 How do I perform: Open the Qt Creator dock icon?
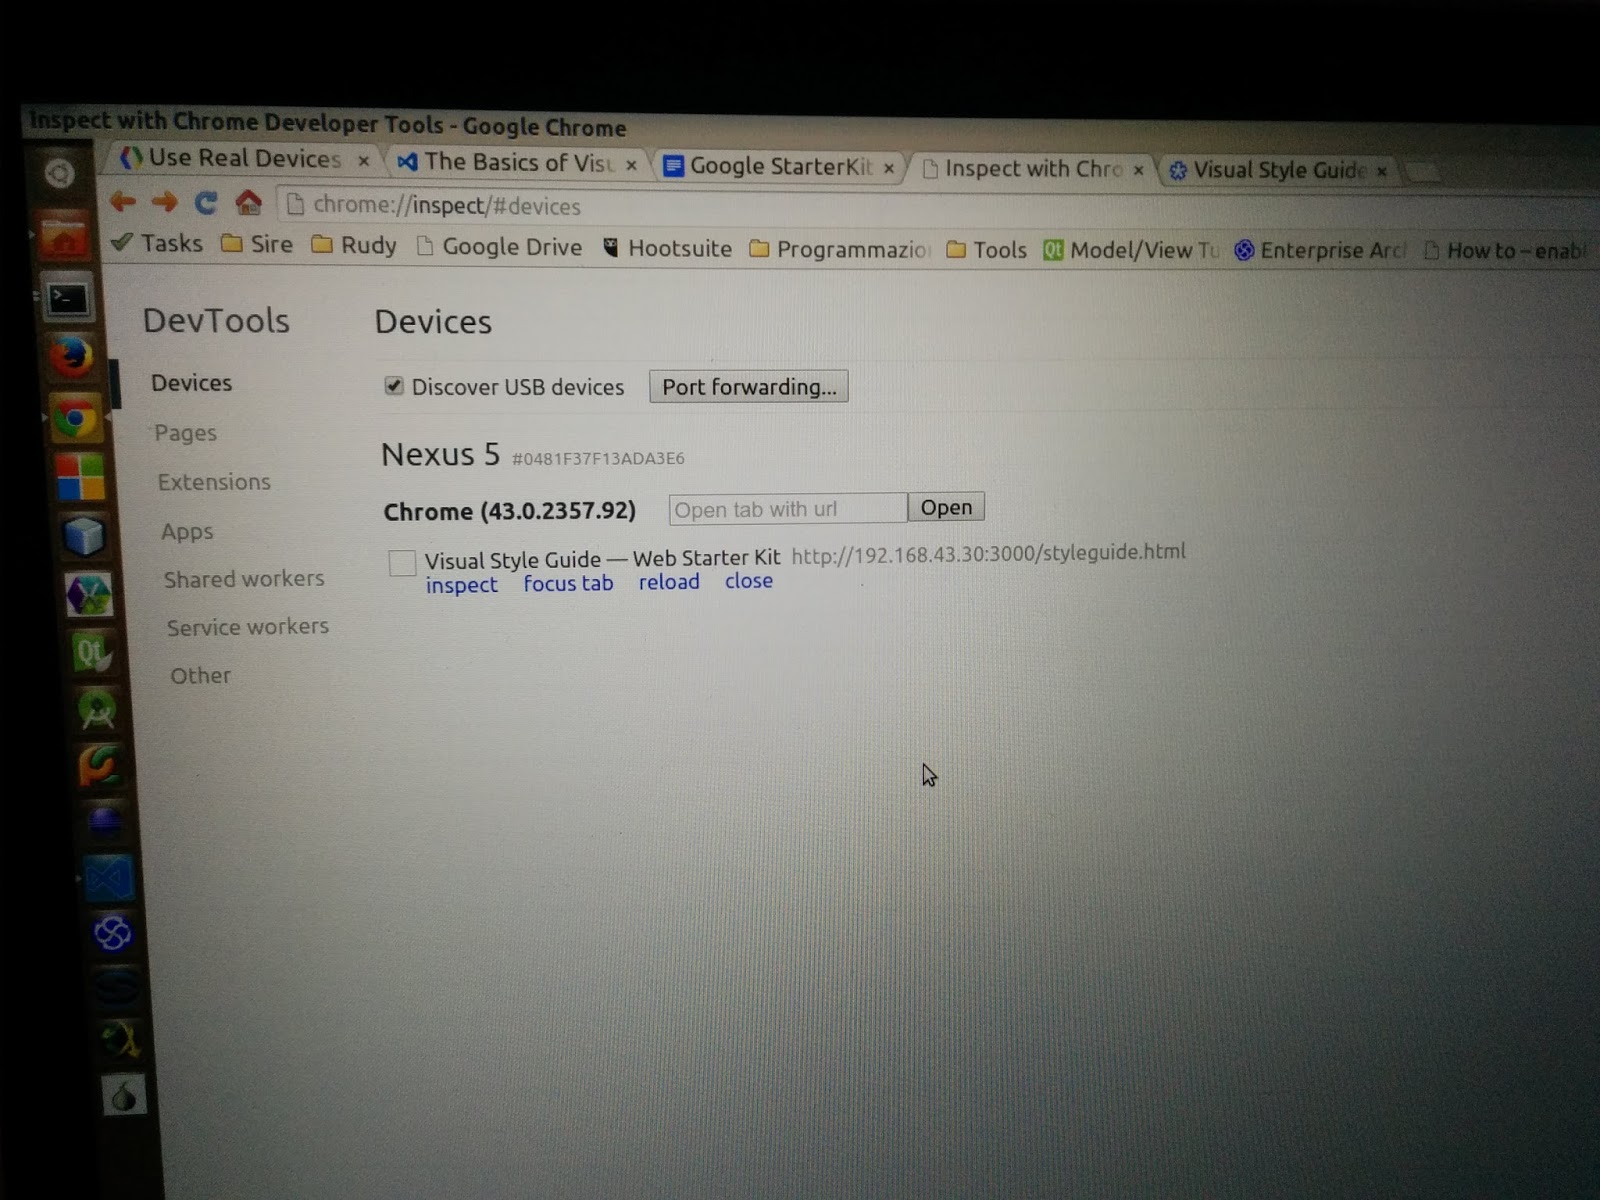tap(92, 654)
